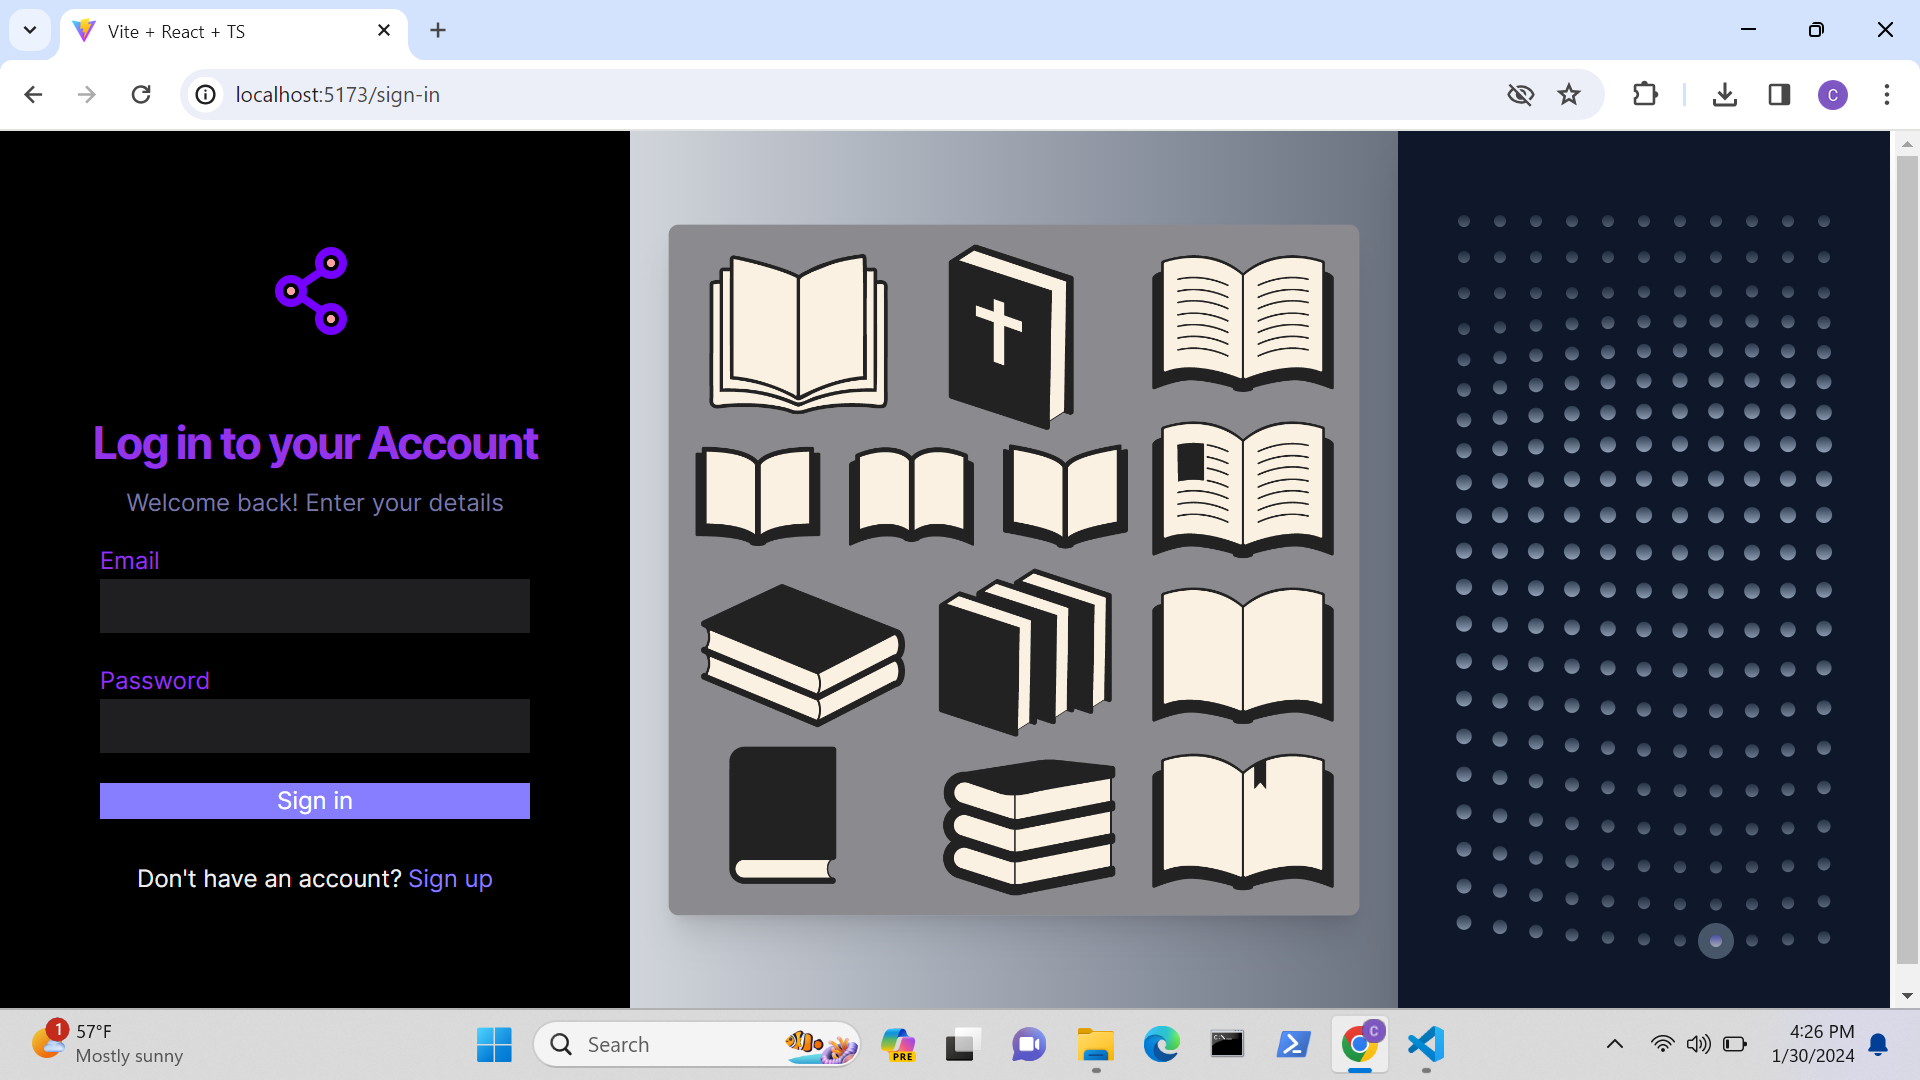Open the tab search chevron dropdown

(29, 30)
